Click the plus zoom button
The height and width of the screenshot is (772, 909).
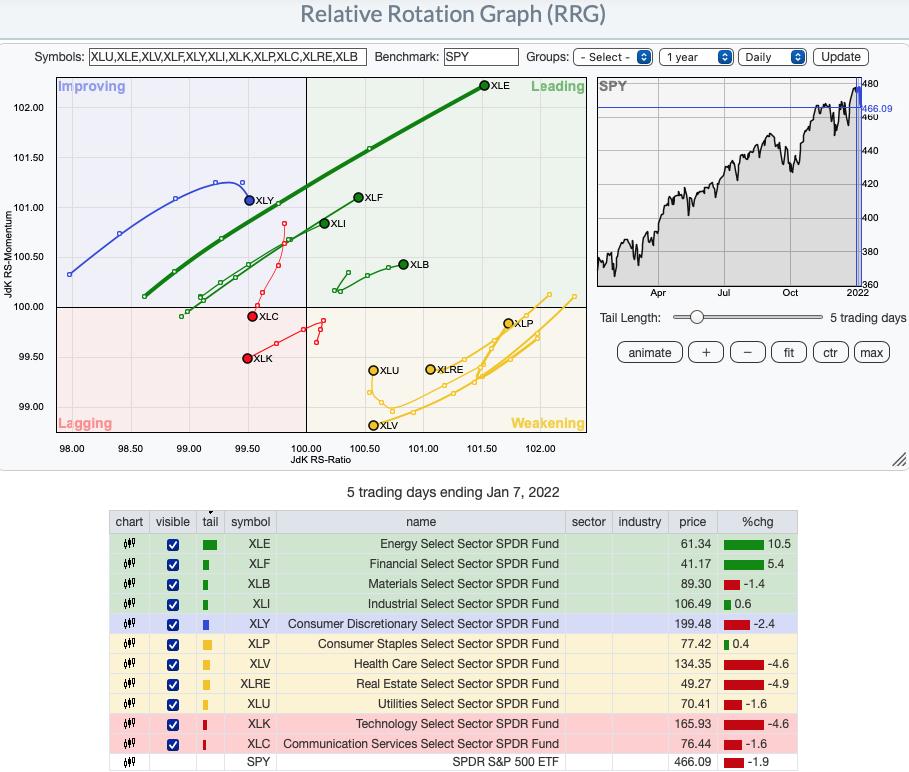(x=706, y=352)
